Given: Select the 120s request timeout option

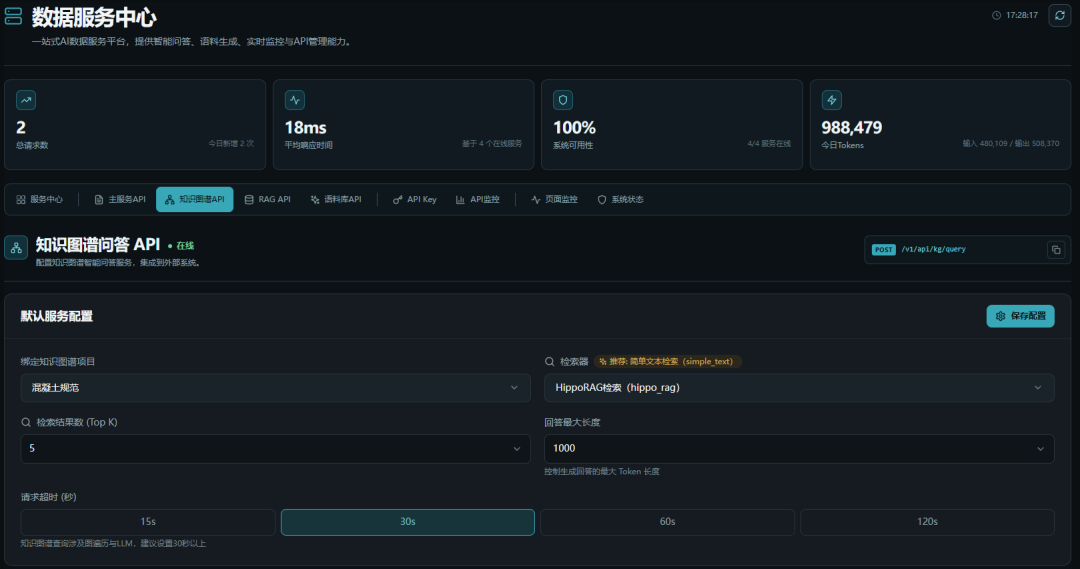Looking at the screenshot, I should [x=927, y=522].
